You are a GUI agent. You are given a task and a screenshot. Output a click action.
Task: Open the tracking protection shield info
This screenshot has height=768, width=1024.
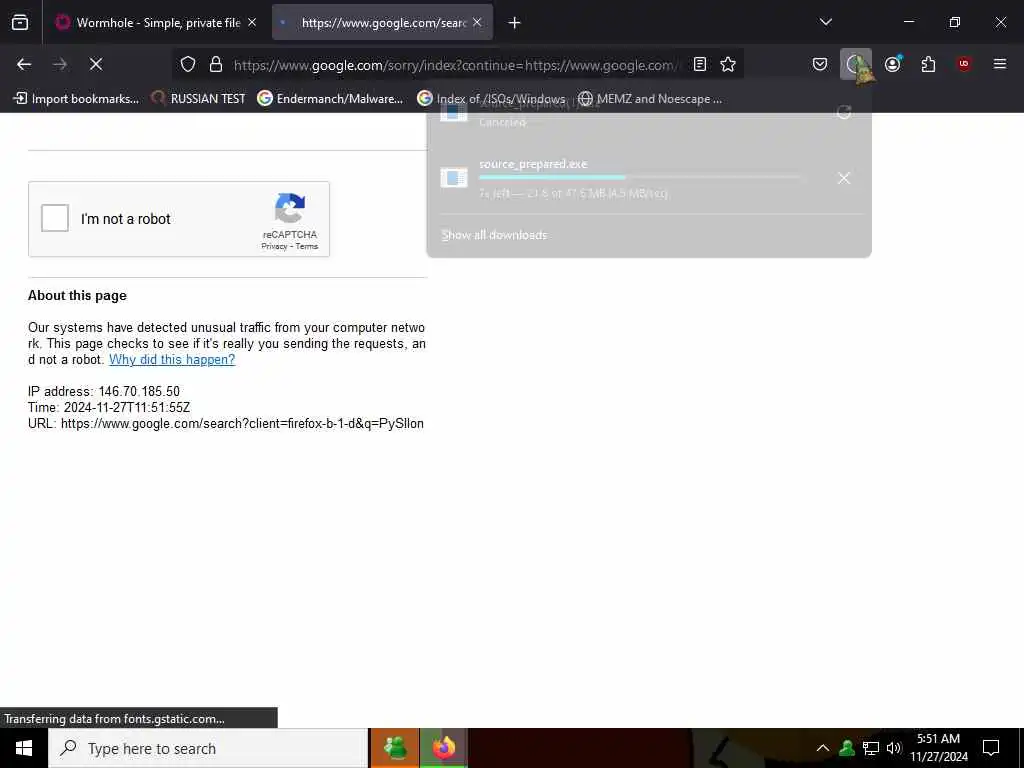[188, 64]
